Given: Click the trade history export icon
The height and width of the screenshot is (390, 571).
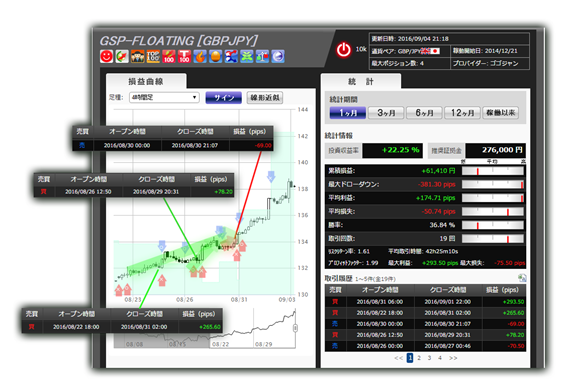Looking at the screenshot, I should pyautogui.click(x=522, y=278).
